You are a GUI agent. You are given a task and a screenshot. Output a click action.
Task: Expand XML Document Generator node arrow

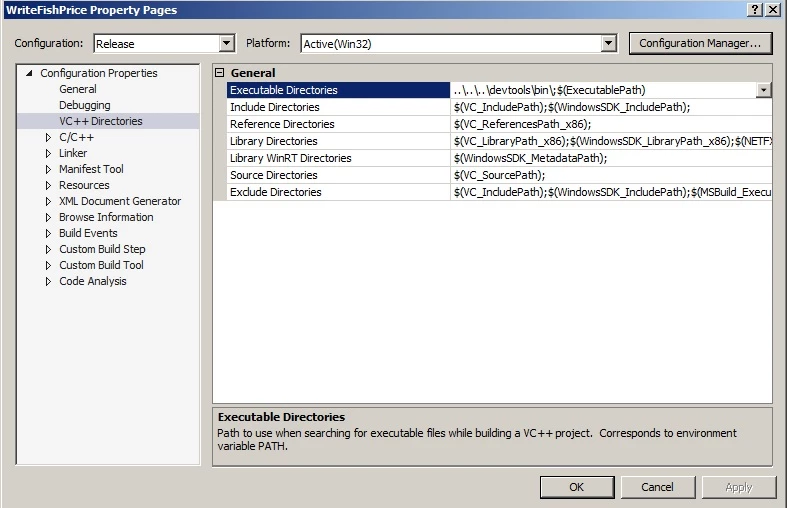coord(48,201)
